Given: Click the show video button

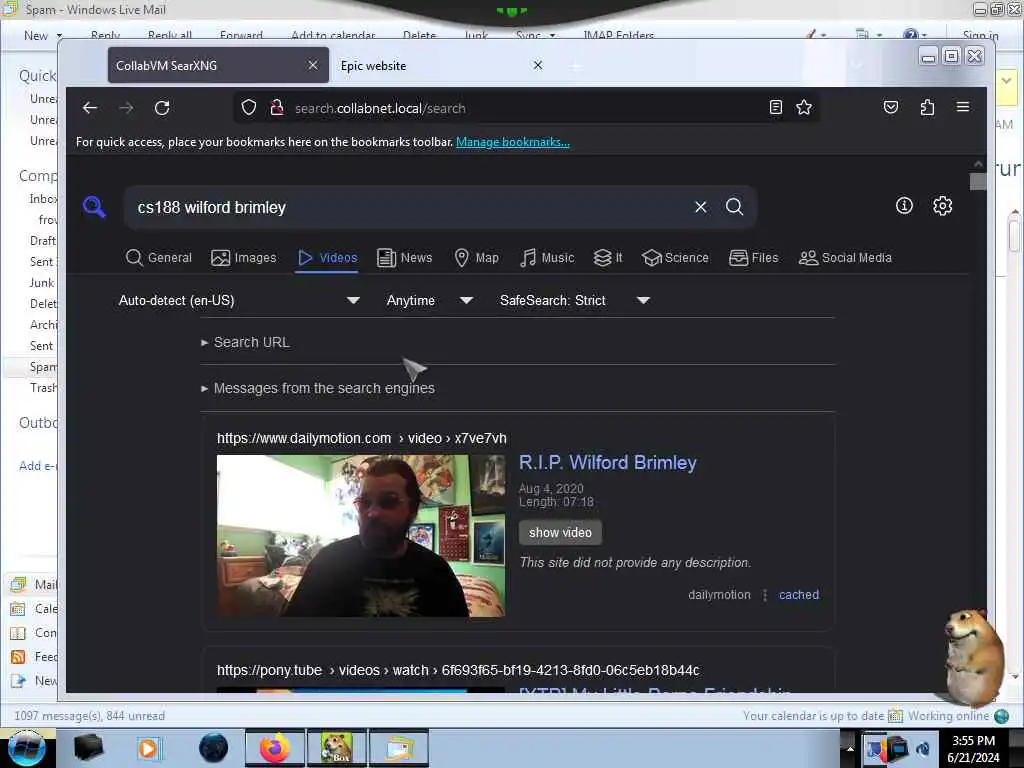Looking at the screenshot, I should point(560,532).
